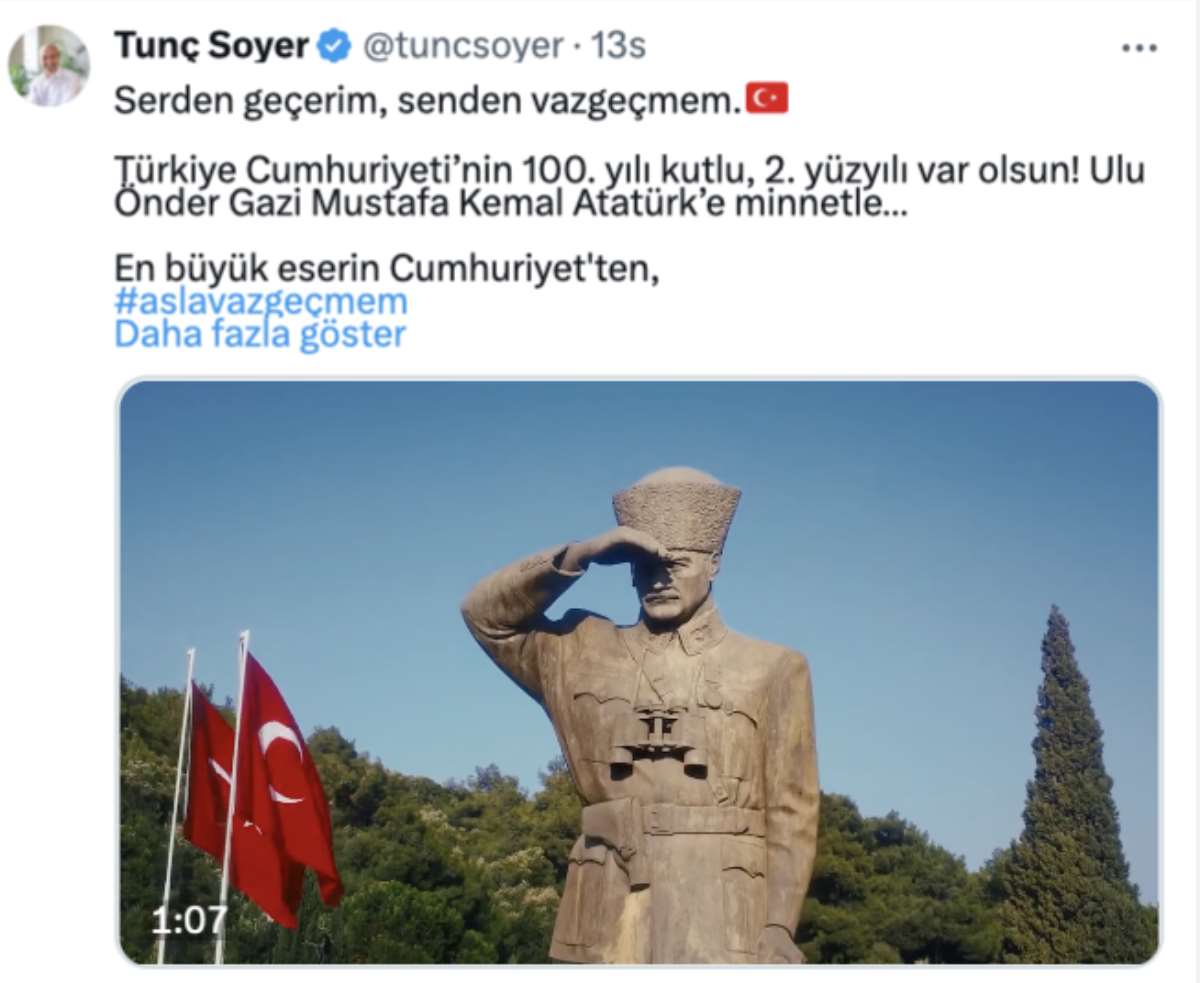Open the #aslavazgeçmem hashtag

pos(261,302)
